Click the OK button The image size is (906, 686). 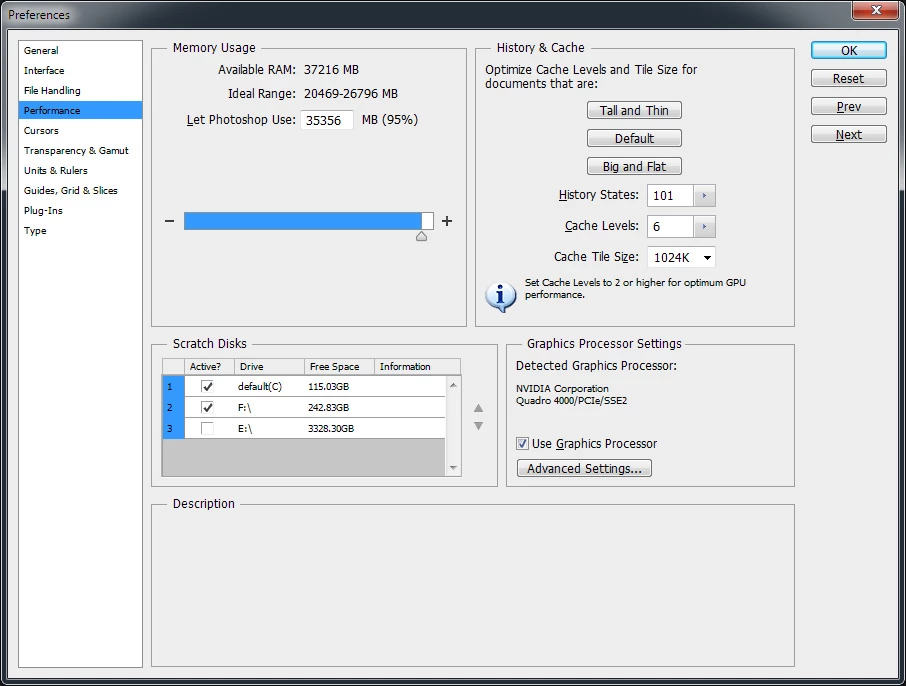tap(848, 50)
